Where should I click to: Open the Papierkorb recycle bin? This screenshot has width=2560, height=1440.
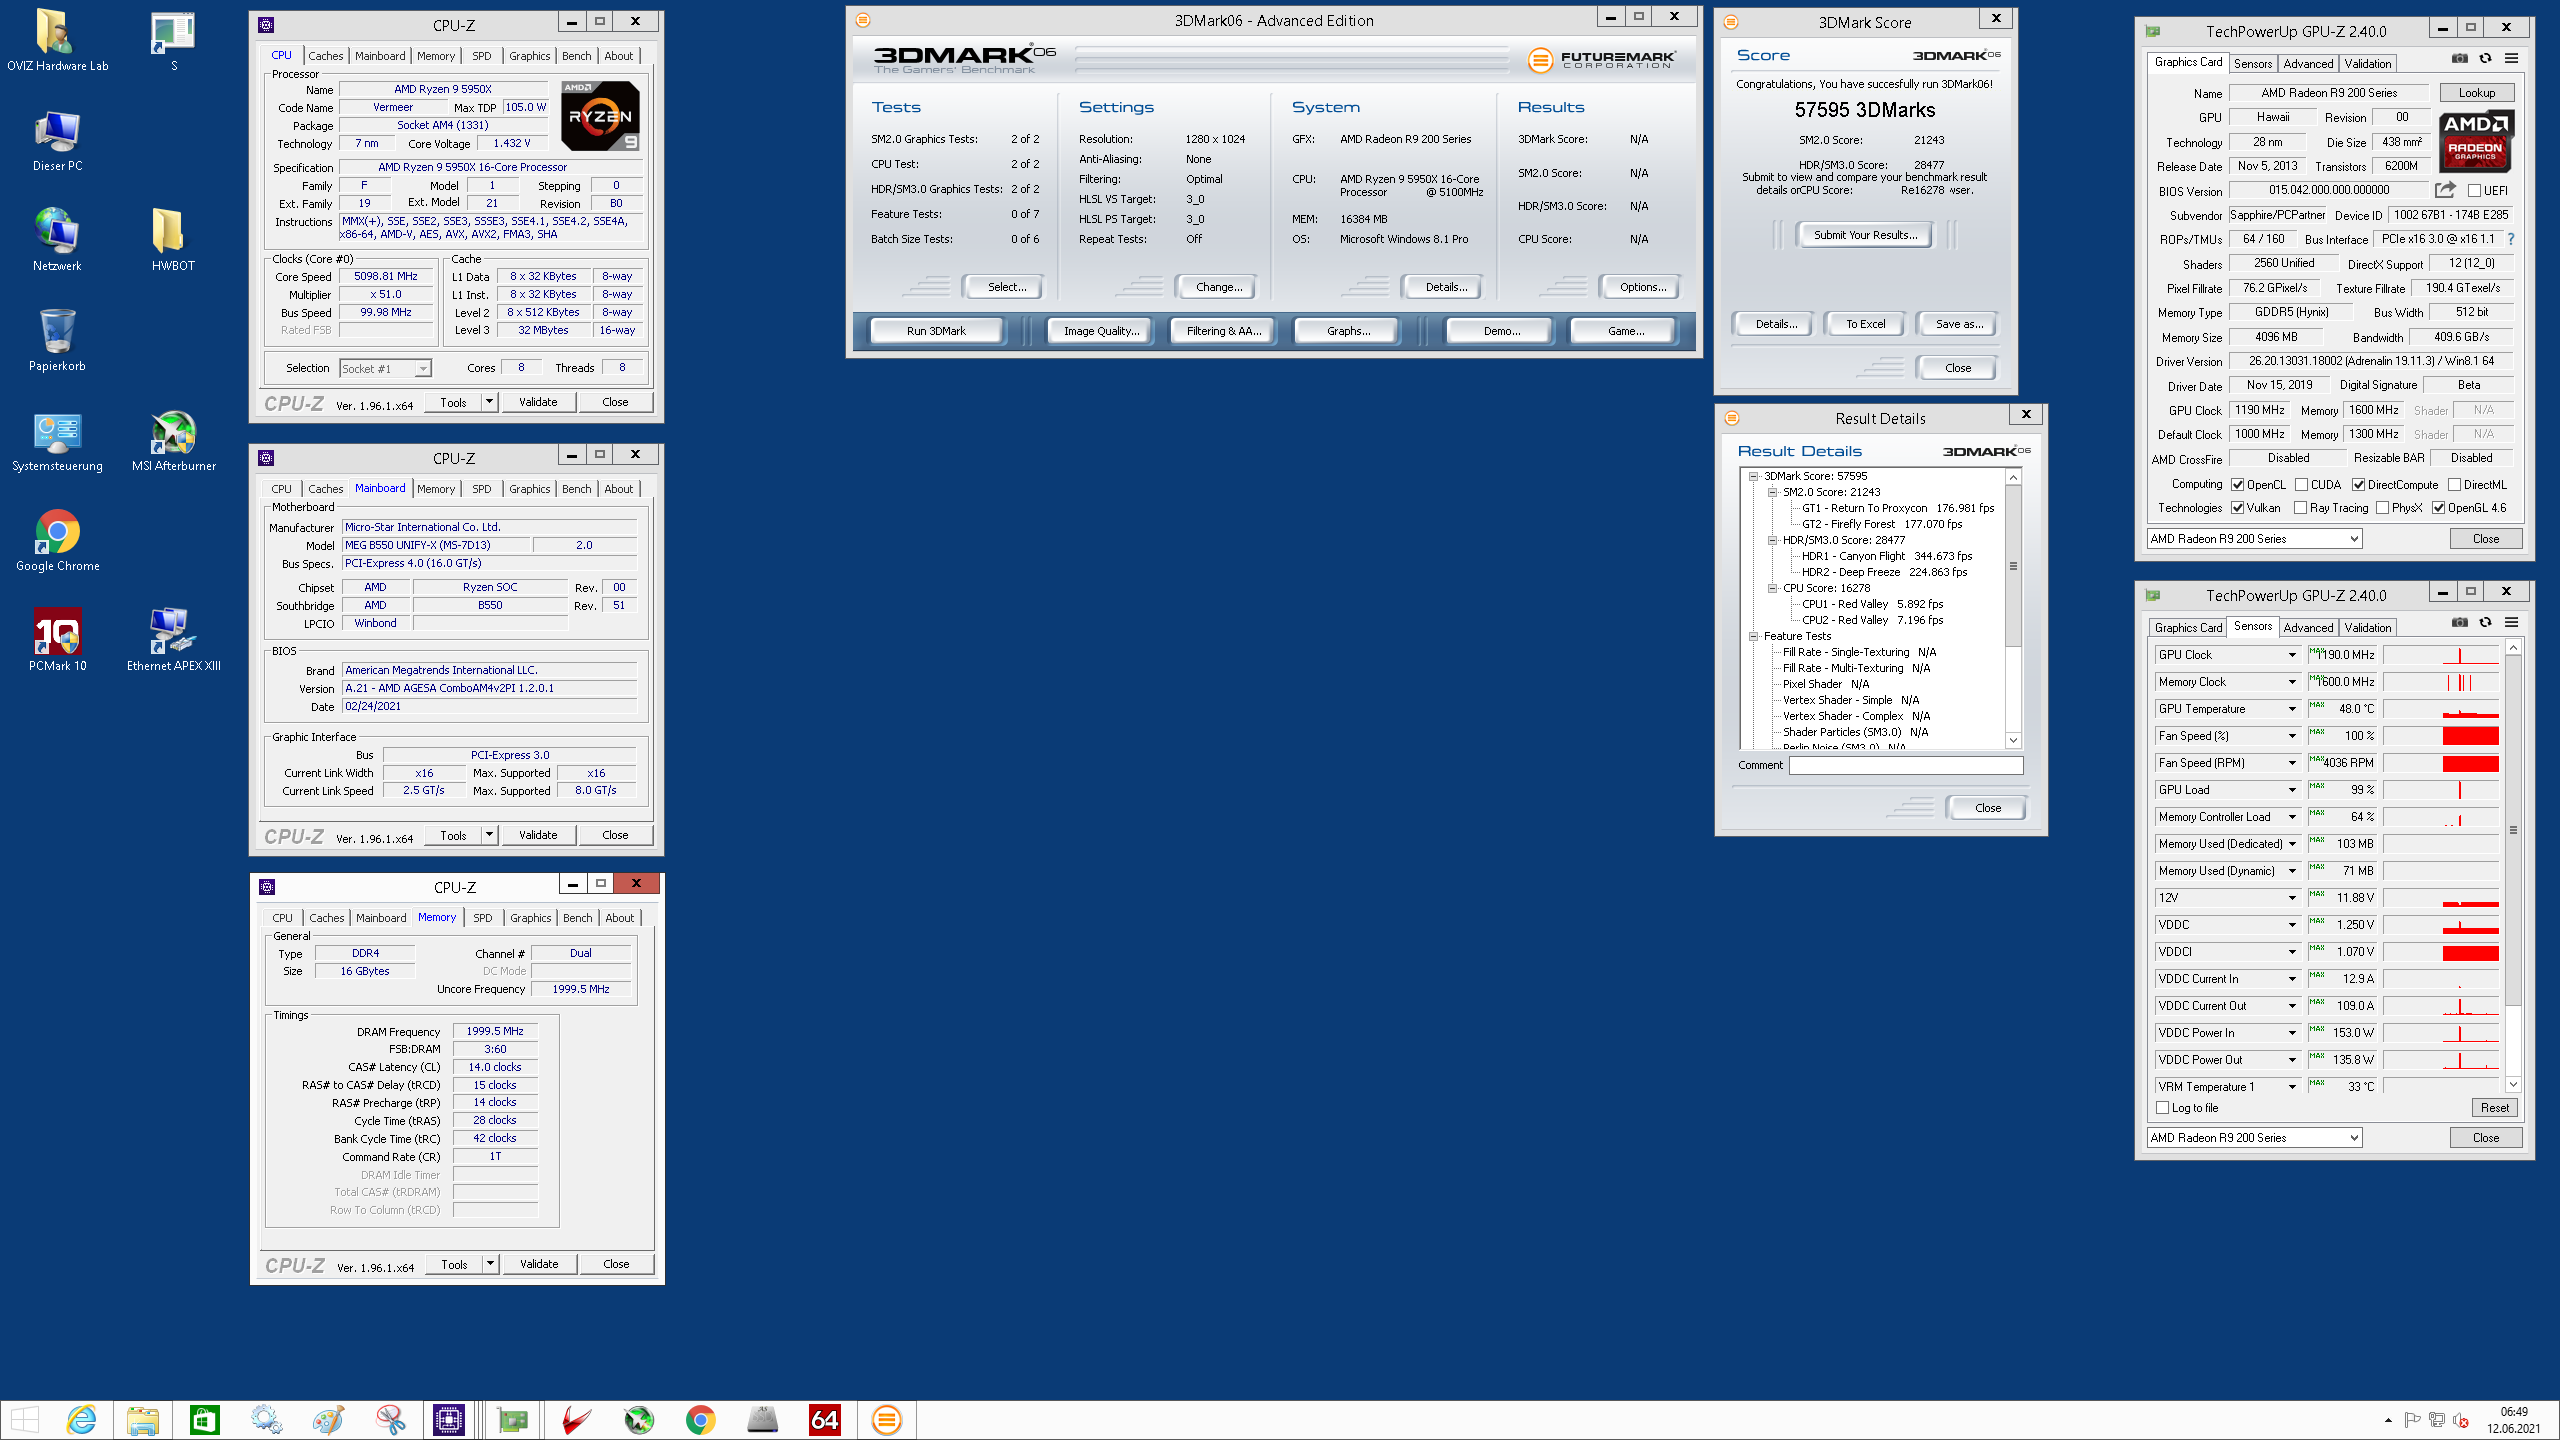pyautogui.click(x=57, y=340)
